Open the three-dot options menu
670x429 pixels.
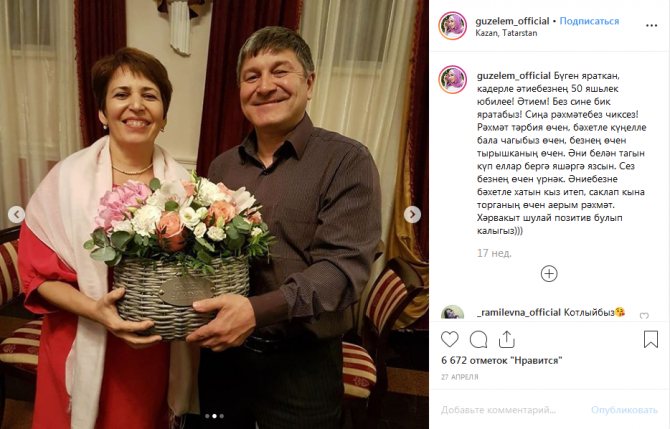651,26
